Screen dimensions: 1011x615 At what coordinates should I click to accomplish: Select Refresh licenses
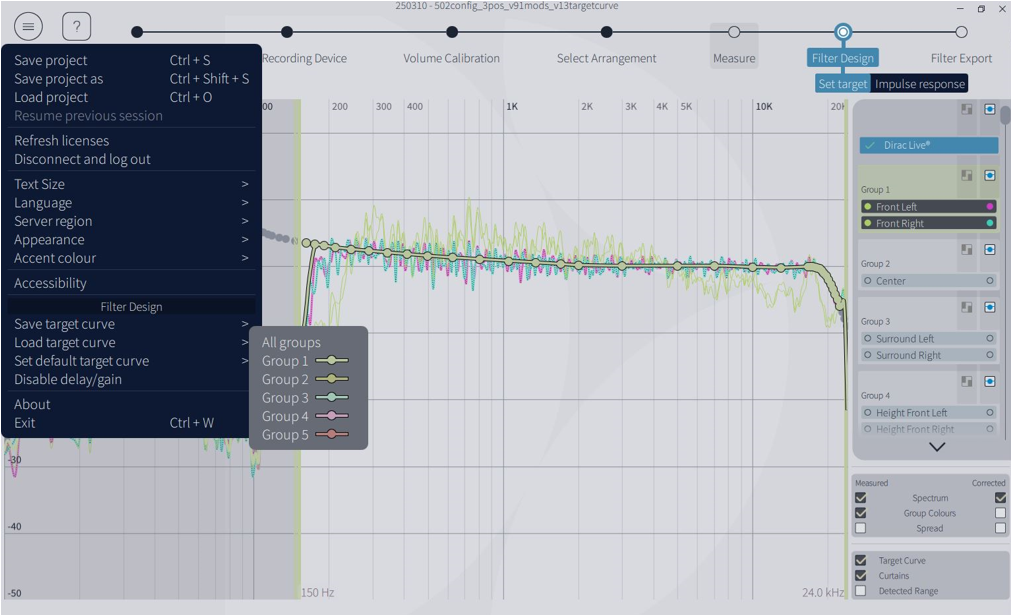click(x=132, y=141)
